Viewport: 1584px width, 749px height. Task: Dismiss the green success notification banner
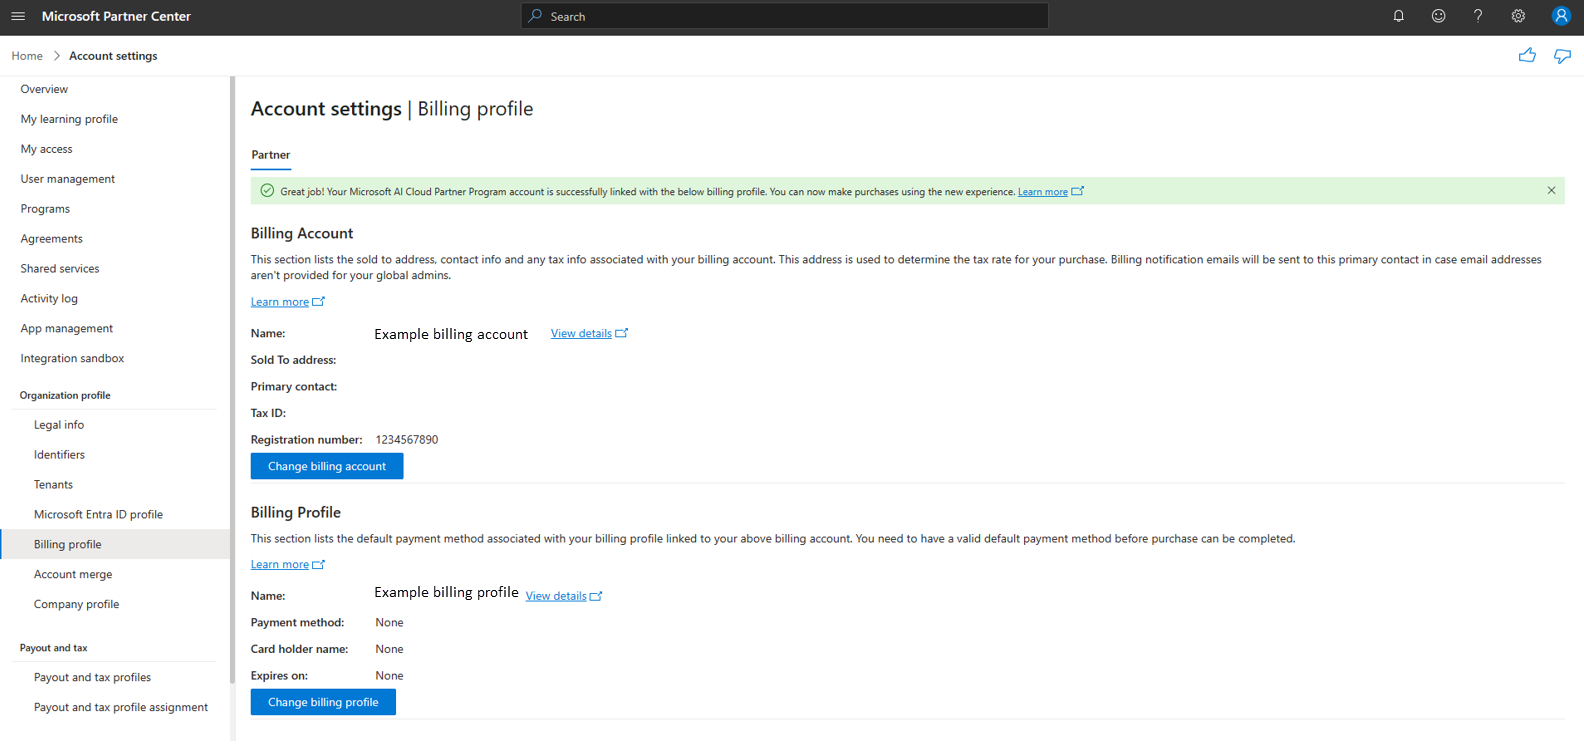(1551, 191)
